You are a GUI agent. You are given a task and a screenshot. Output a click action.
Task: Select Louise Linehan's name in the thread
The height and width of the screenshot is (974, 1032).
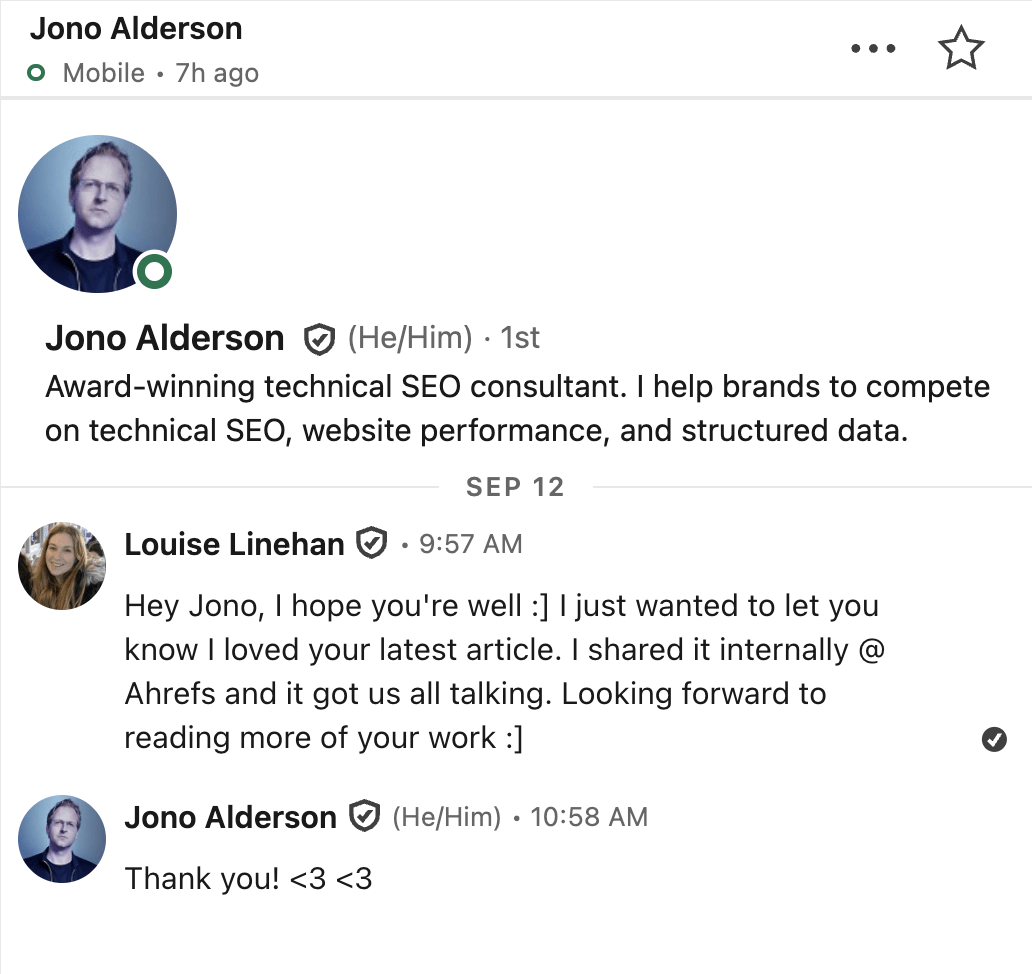click(x=233, y=544)
